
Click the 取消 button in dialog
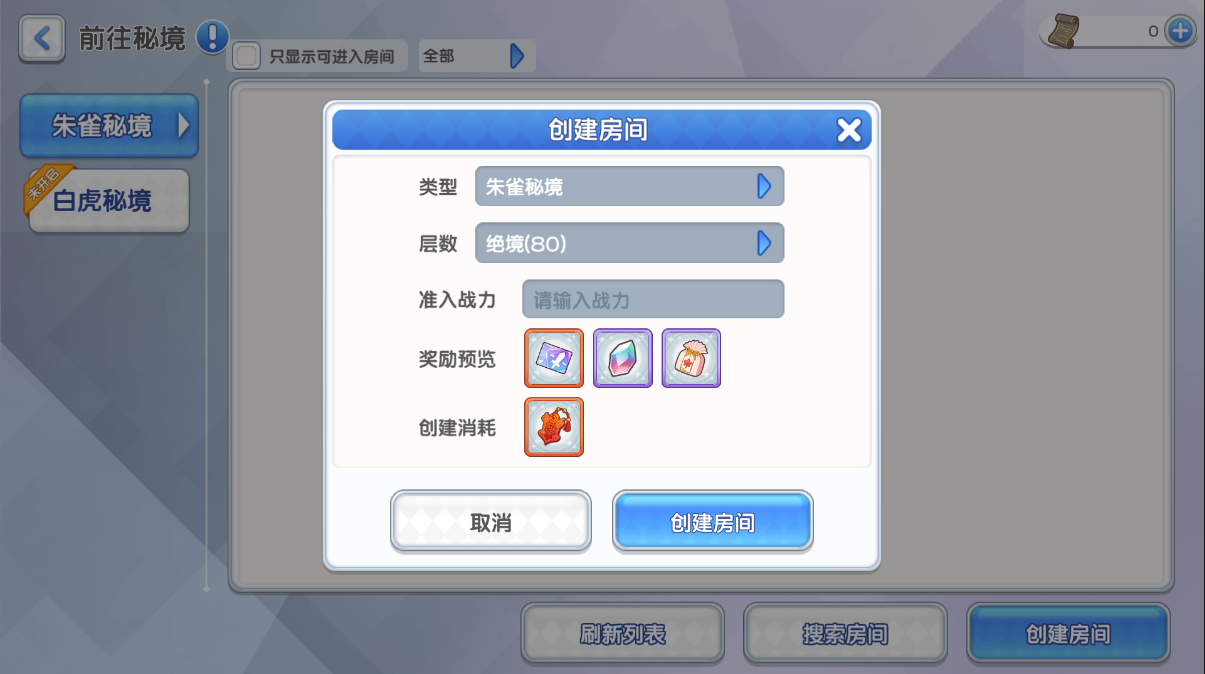pos(491,521)
